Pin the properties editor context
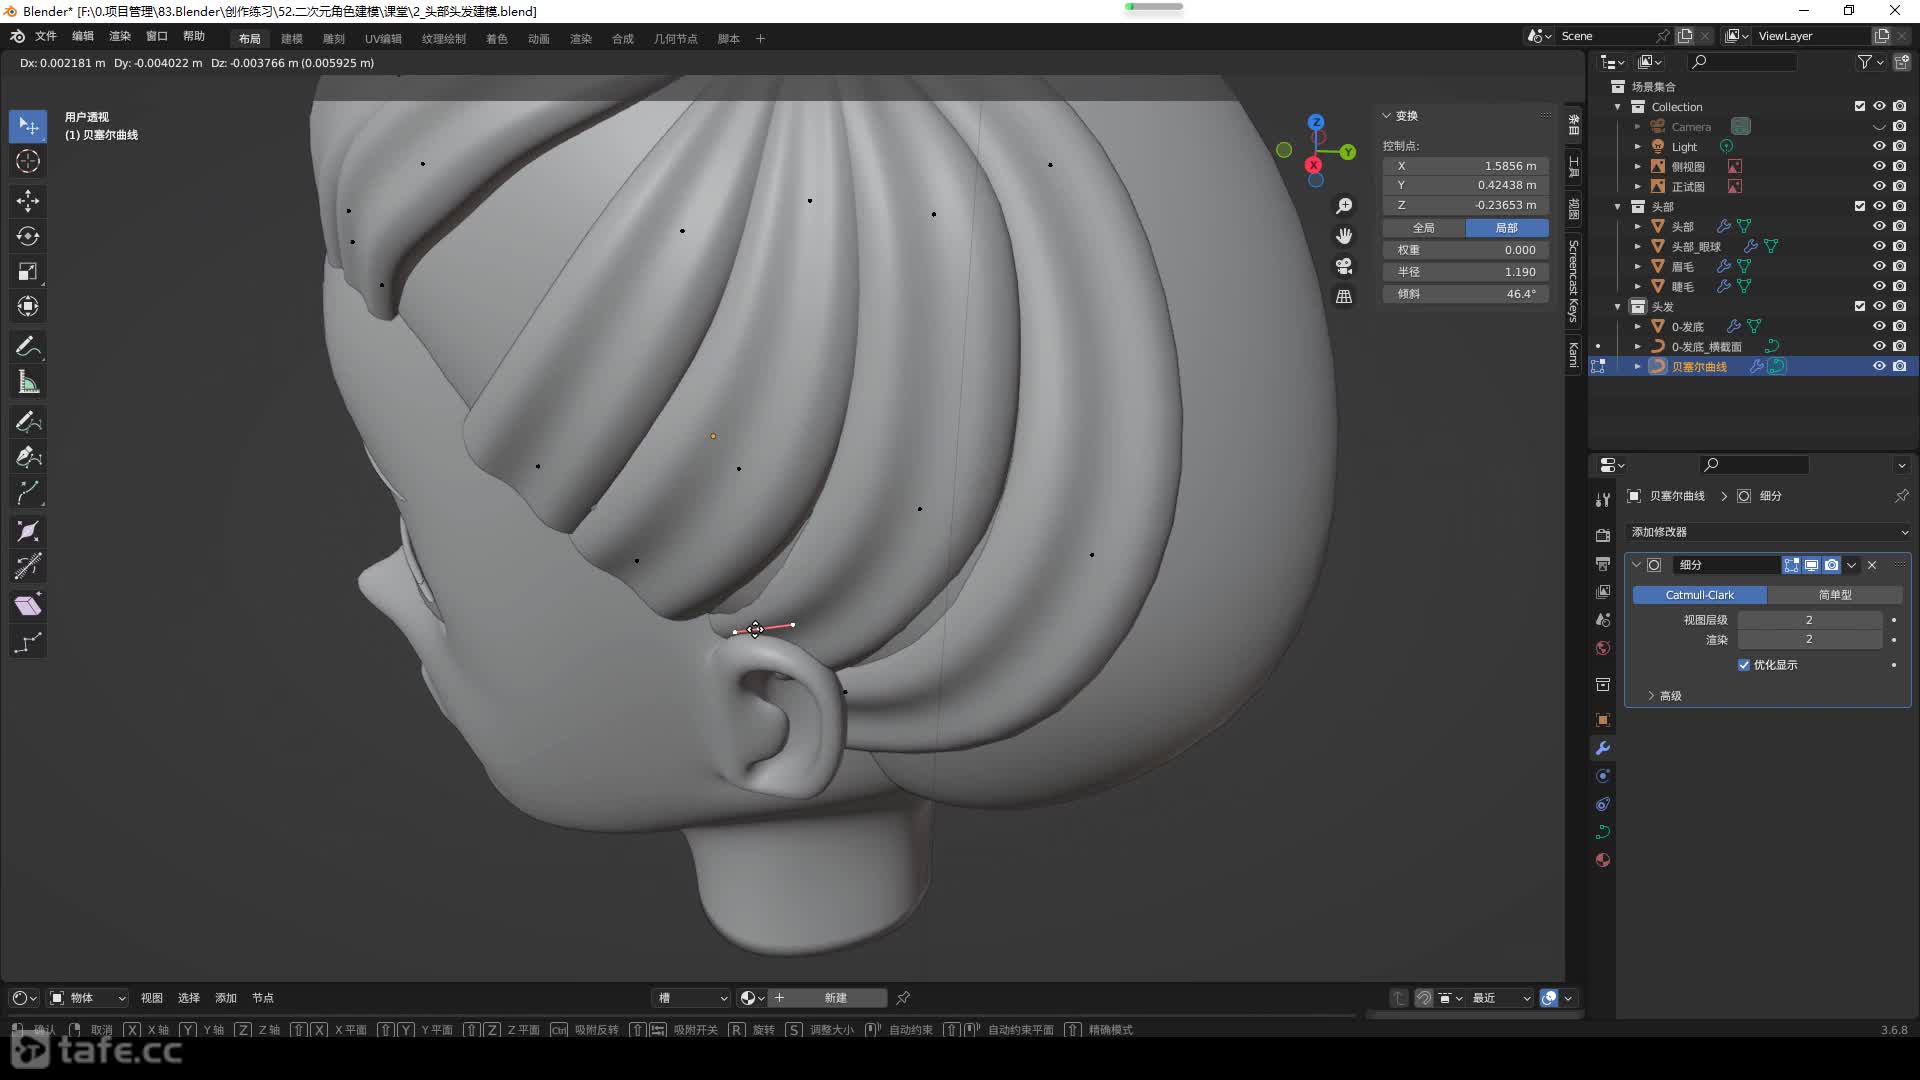 point(1901,496)
